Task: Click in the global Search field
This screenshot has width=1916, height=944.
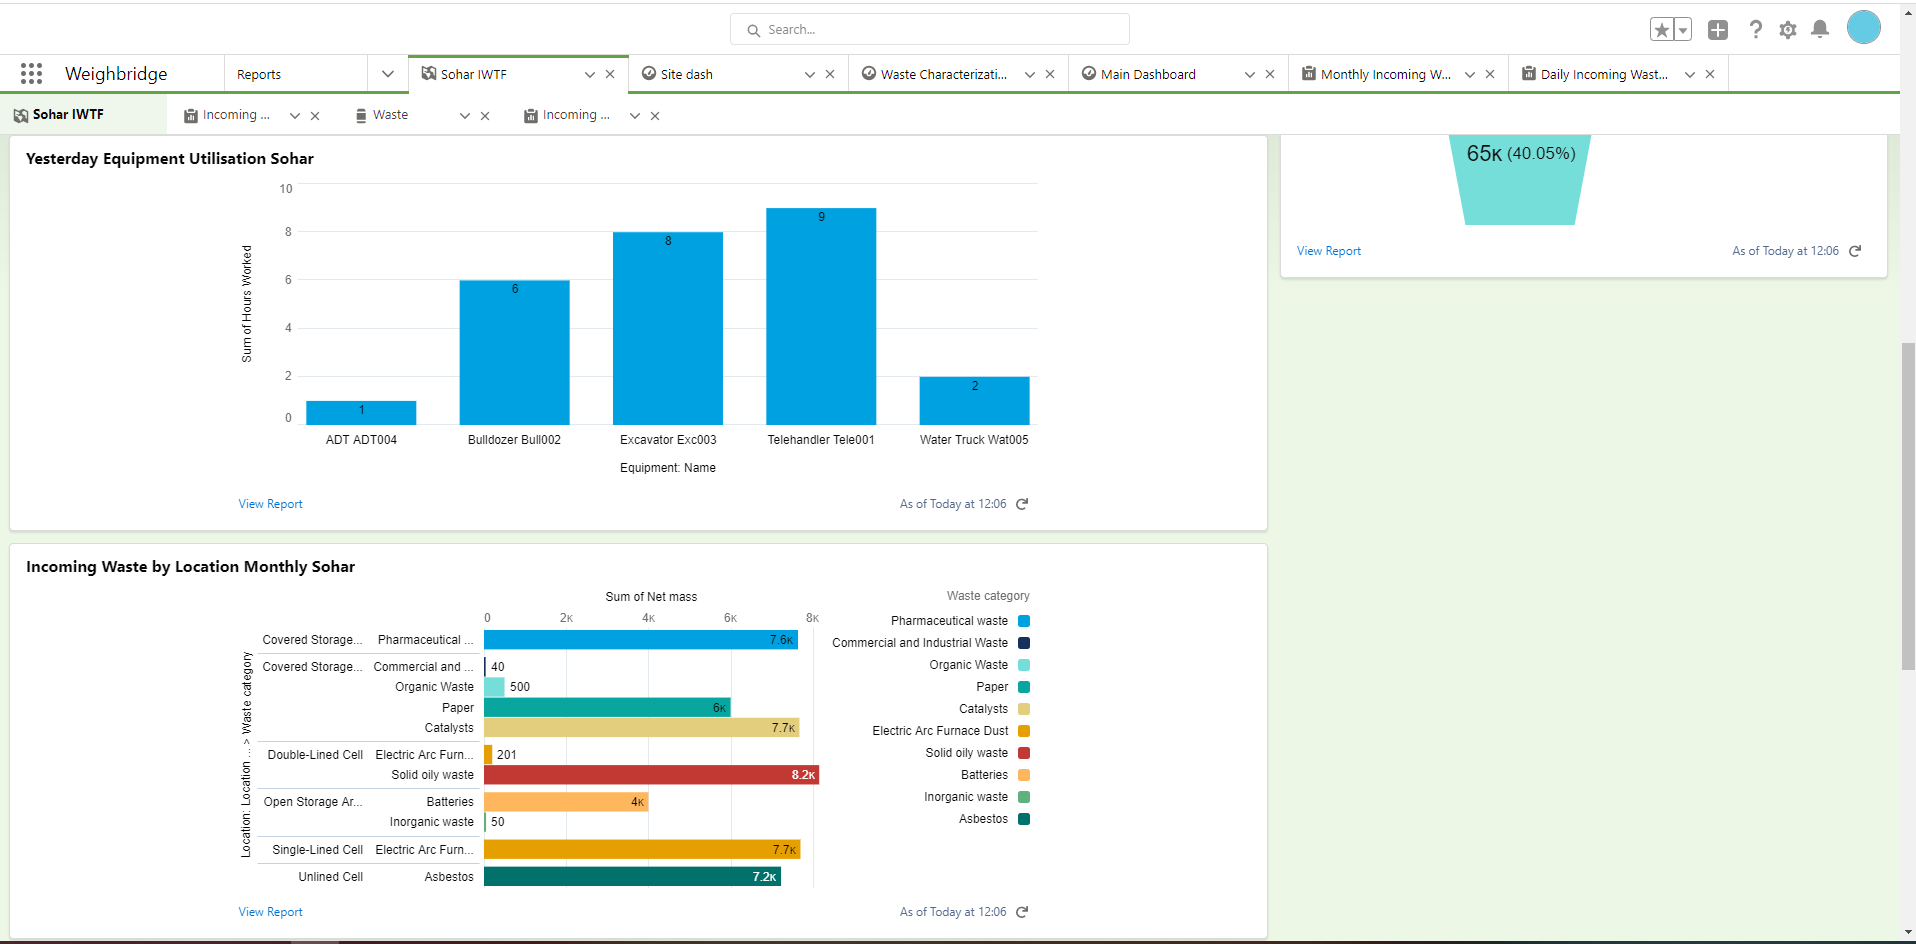Action: click(930, 29)
